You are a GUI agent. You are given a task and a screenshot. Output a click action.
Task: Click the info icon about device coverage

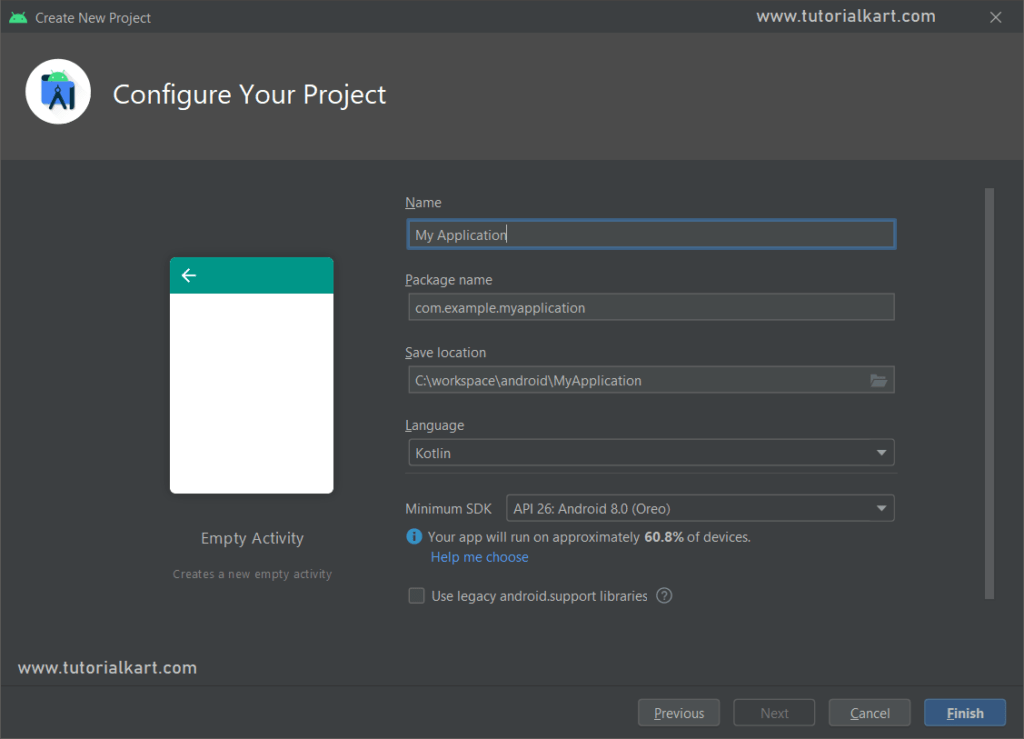point(414,536)
